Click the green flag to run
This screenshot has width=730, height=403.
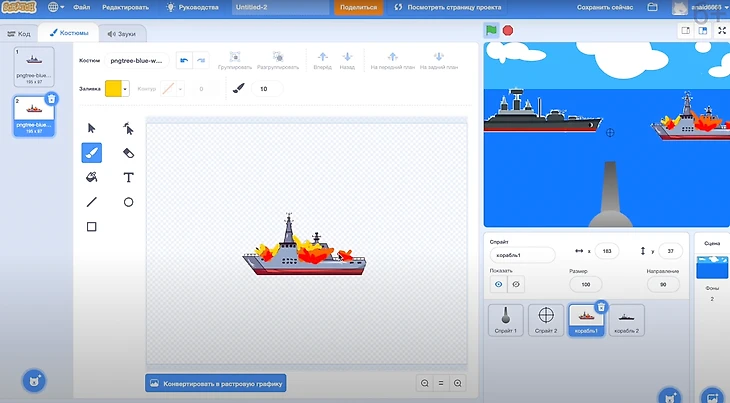[x=491, y=30]
